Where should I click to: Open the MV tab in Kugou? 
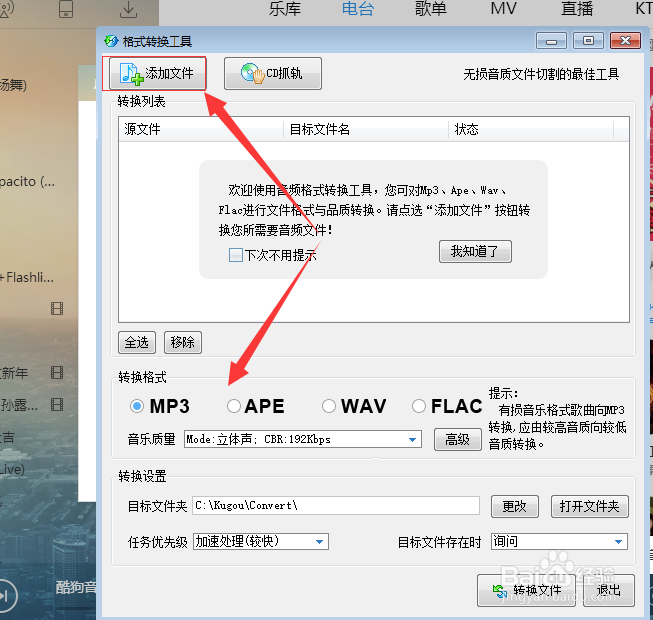[x=503, y=9]
